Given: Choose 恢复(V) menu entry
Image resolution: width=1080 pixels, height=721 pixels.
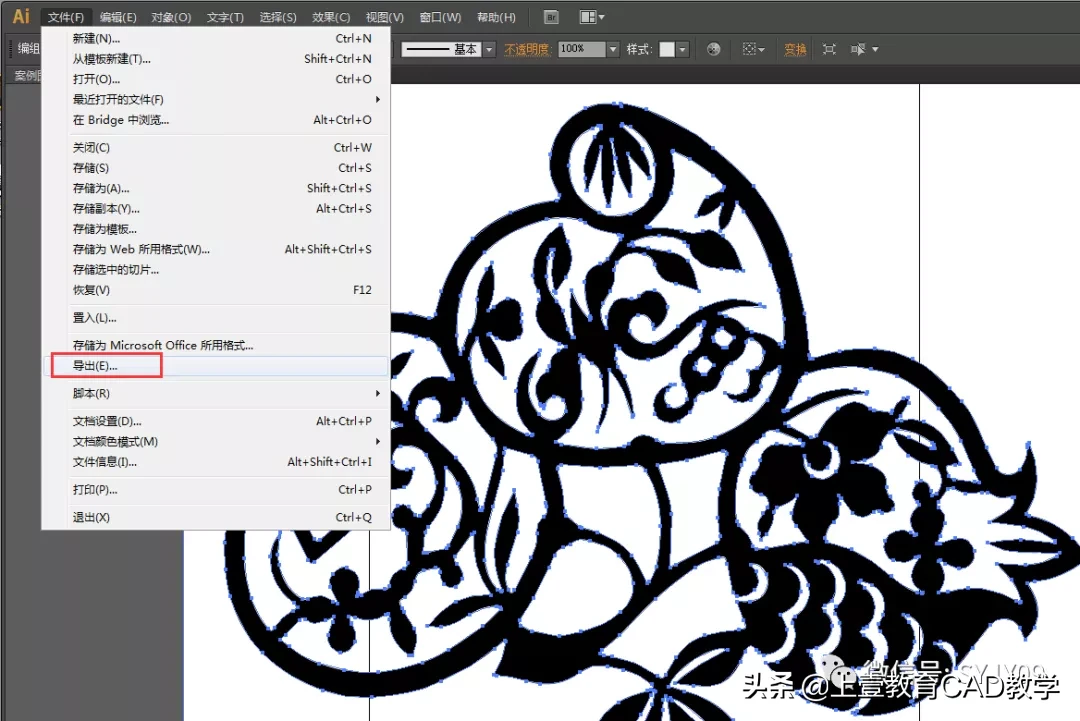Looking at the screenshot, I should pyautogui.click(x=216, y=290).
